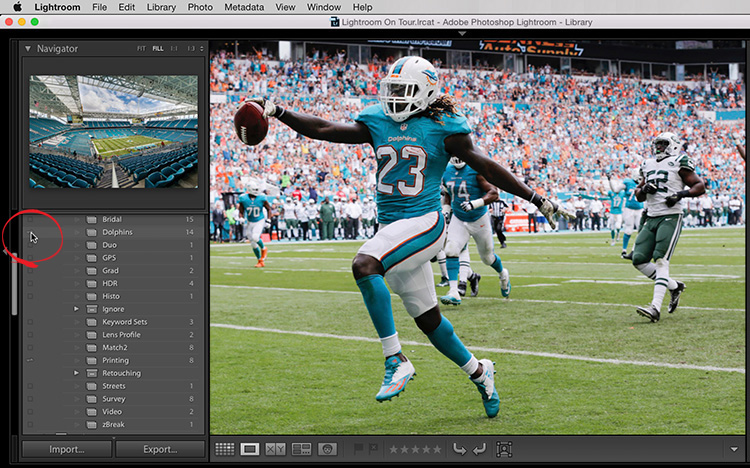Toggle sync checkbox for GPS collection
Screen dimensions: 750x468
pyautogui.click(x=30, y=258)
